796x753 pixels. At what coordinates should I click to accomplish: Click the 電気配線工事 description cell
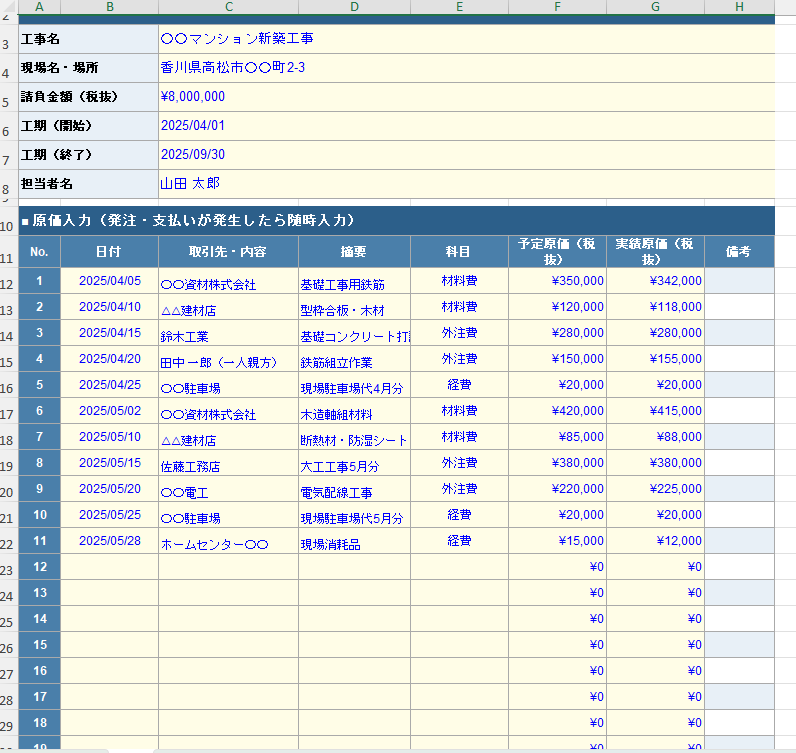point(354,489)
